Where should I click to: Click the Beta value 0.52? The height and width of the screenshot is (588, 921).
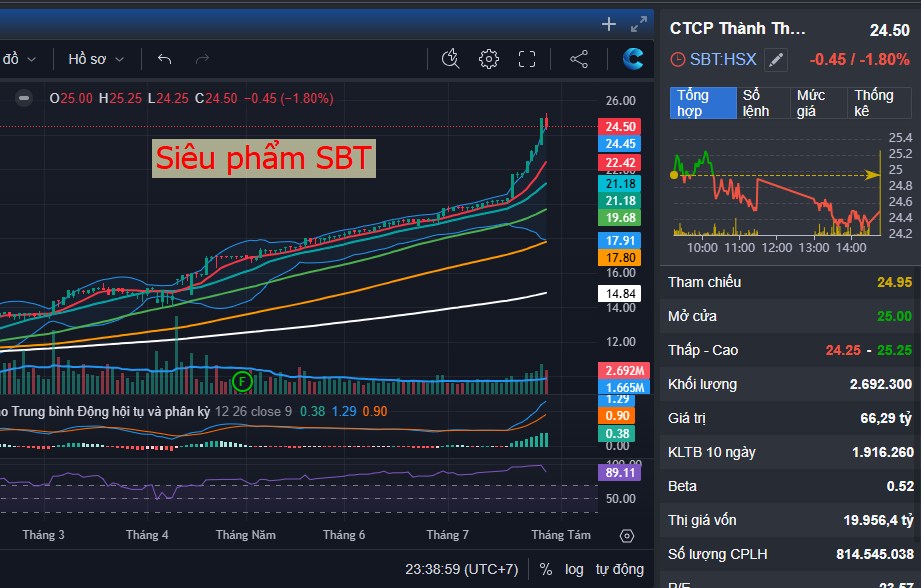pos(900,486)
